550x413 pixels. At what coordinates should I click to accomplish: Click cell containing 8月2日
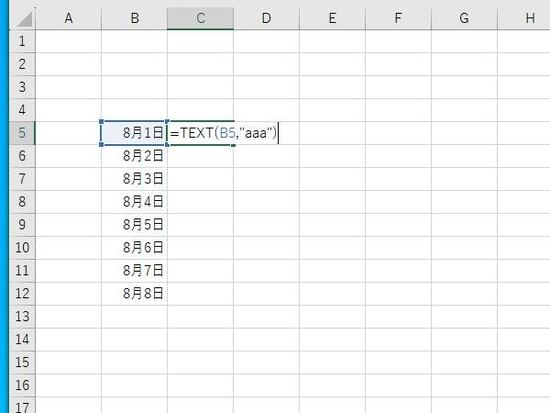pos(135,156)
